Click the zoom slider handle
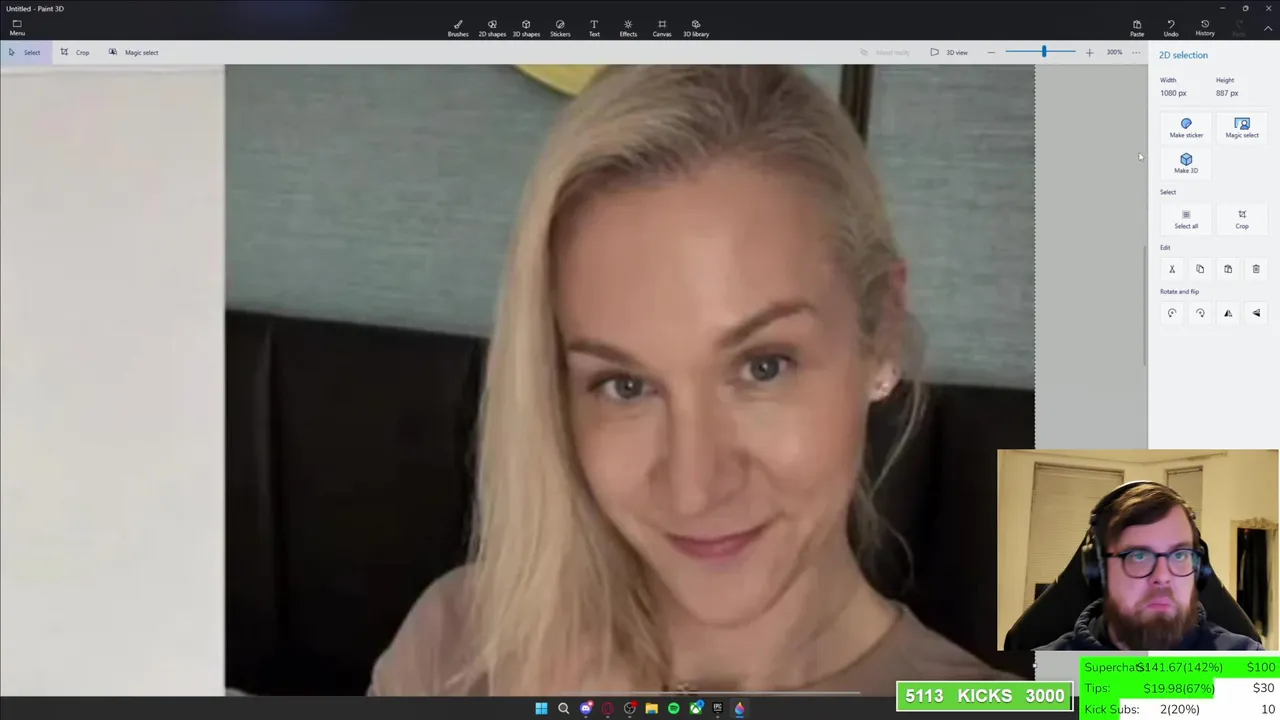Screen dimensions: 1280x720 (1044, 52)
